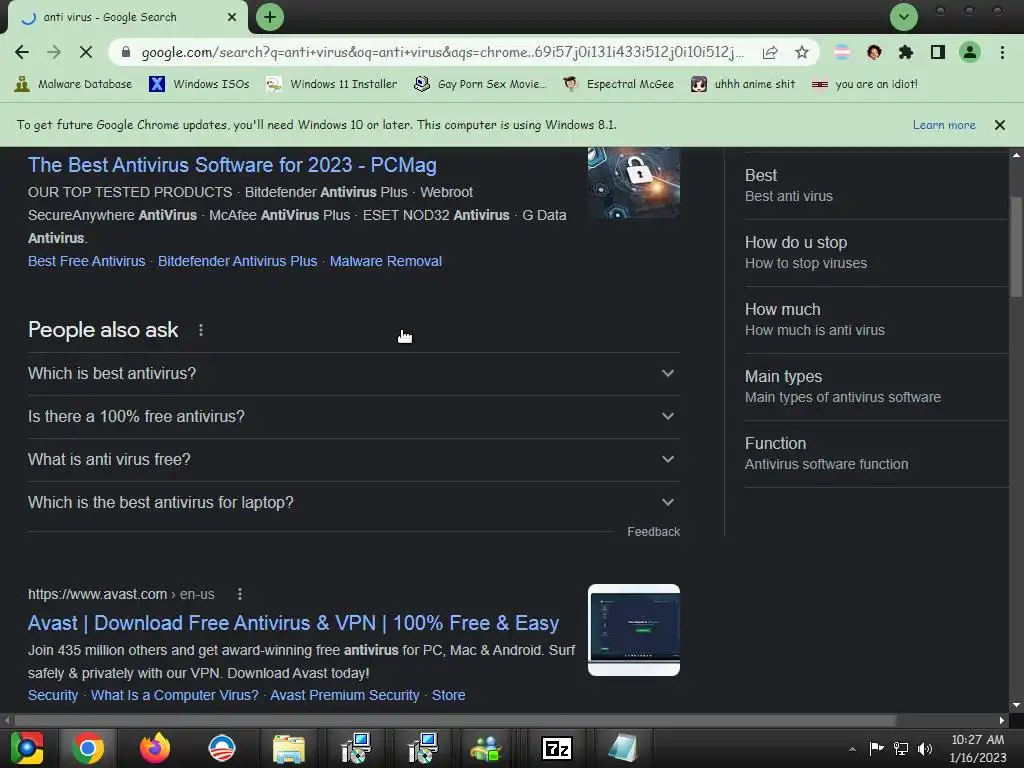
Task: Click the PCMag result padlock thumbnail
Action: 633,182
